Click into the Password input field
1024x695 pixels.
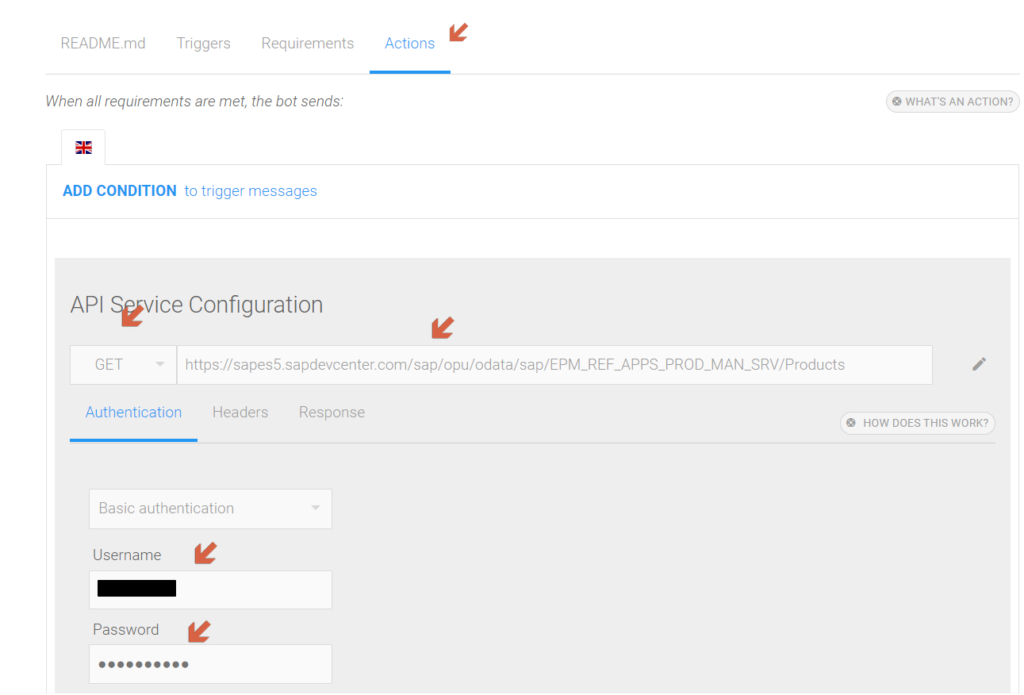[x=210, y=664]
